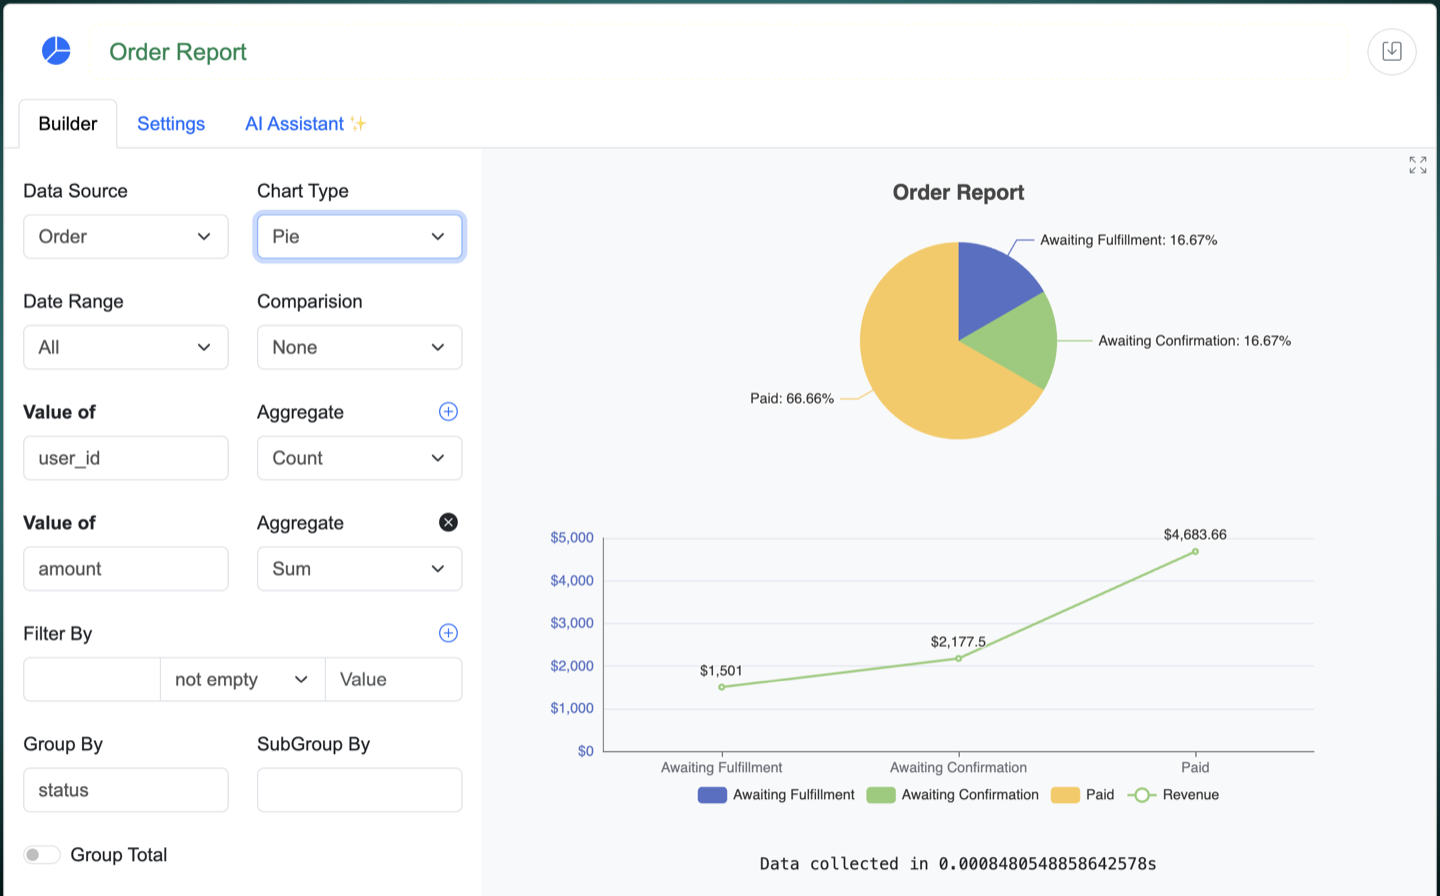This screenshot has width=1440, height=896.
Task: Toggle Paid series in chart legend
Action: click(1083, 795)
